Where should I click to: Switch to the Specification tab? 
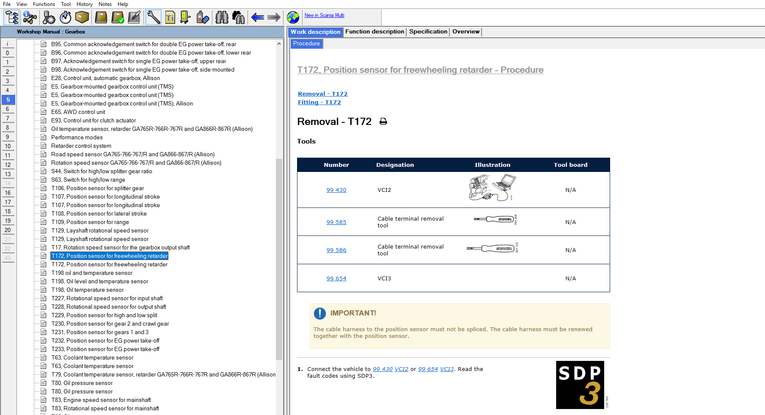pyautogui.click(x=428, y=32)
